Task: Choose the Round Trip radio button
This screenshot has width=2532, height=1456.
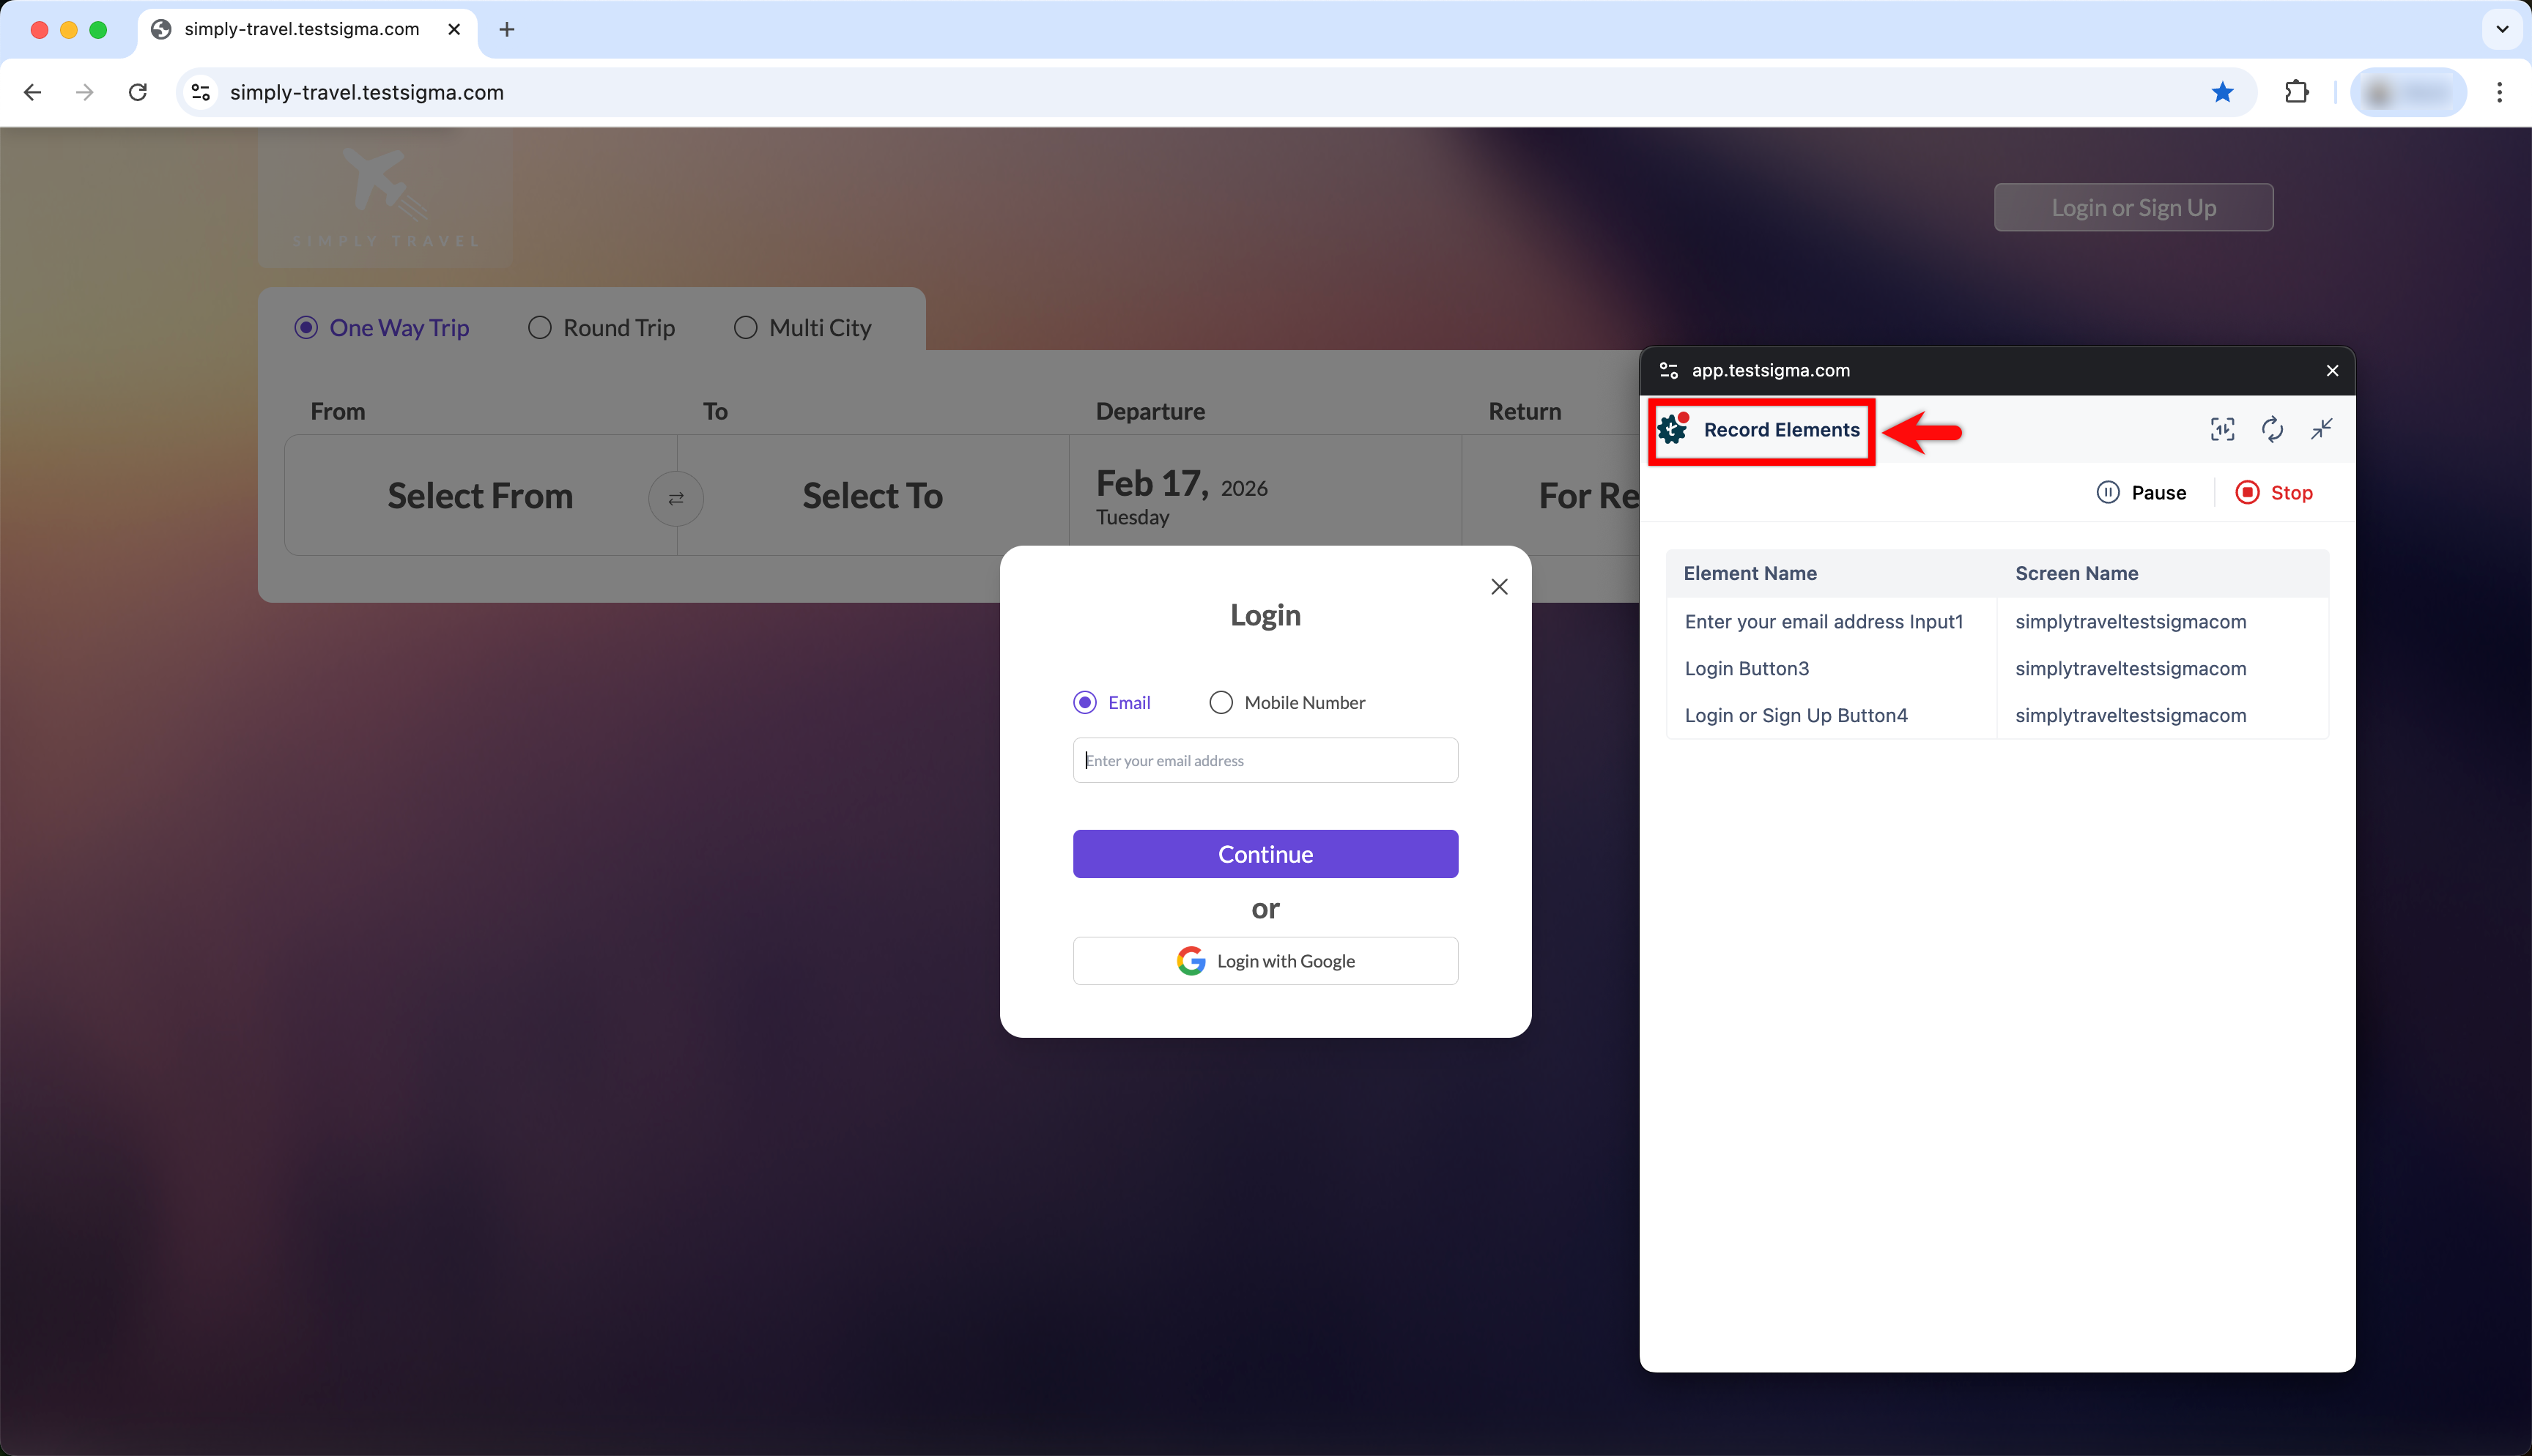Action: point(540,328)
